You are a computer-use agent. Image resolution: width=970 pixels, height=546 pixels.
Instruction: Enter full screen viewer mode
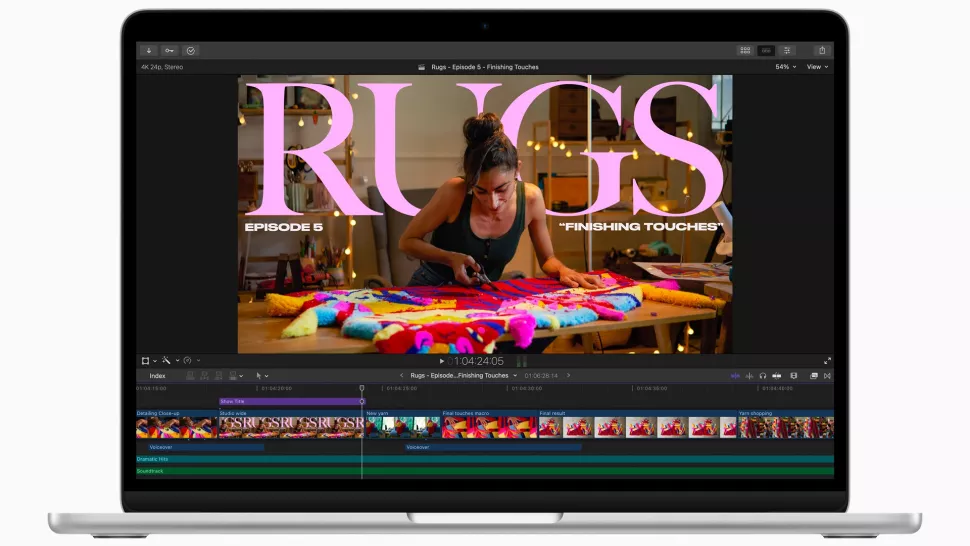[x=827, y=360]
